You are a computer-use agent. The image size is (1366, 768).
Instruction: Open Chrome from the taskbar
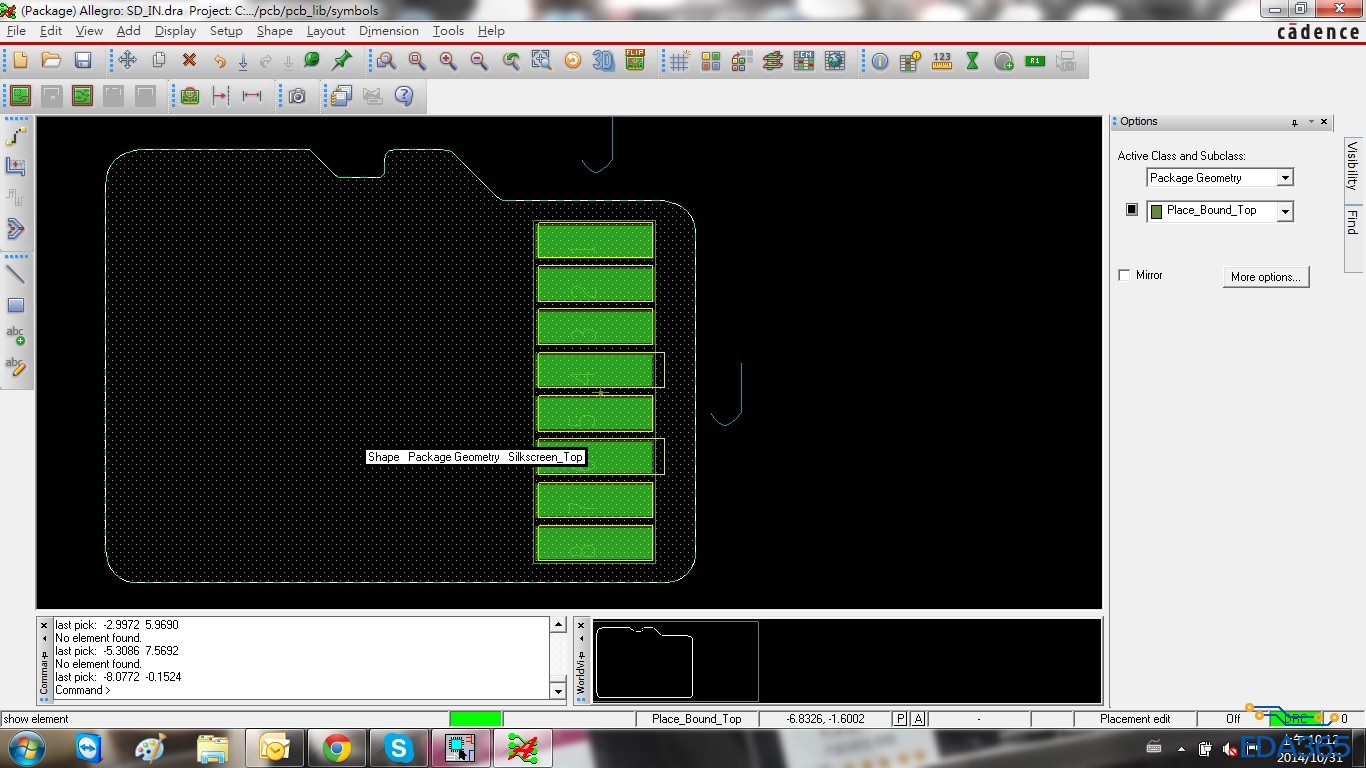click(337, 748)
